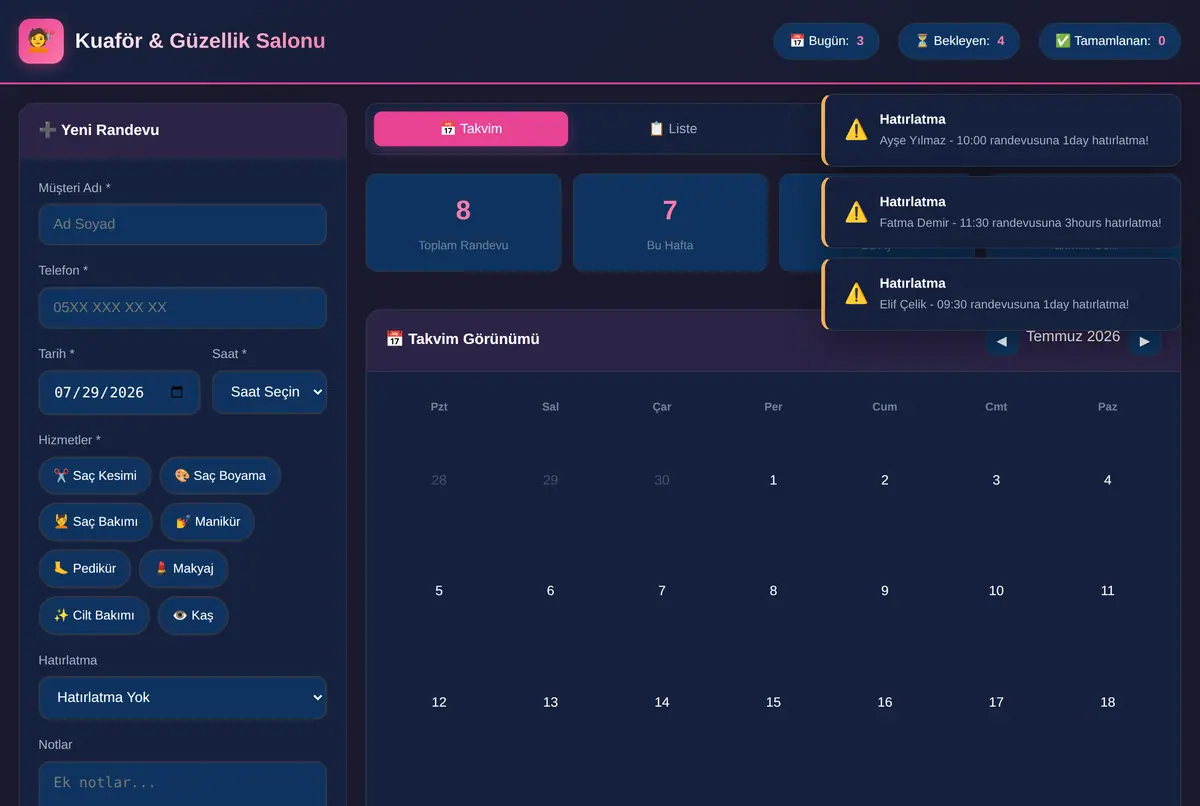Click the Bu Hafta stat card

coord(670,223)
